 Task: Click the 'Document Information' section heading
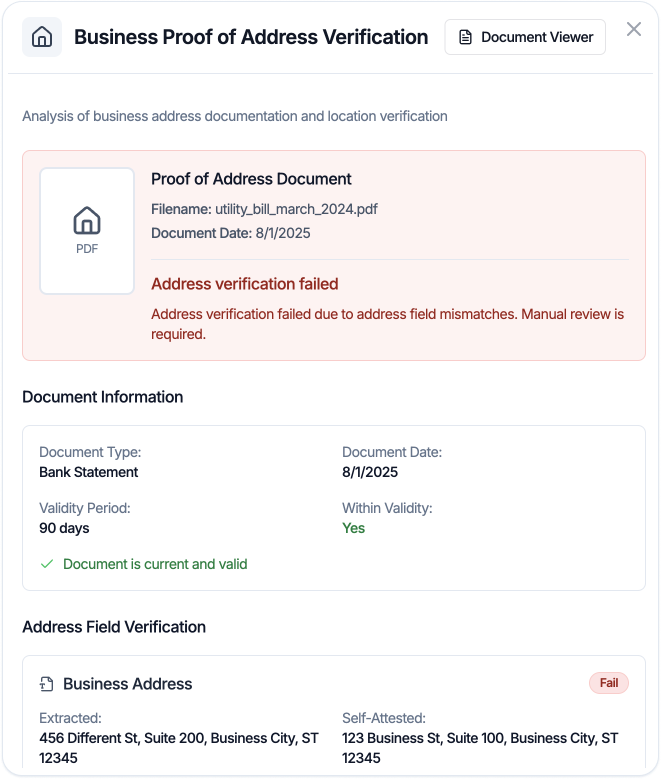(x=103, y=397)
